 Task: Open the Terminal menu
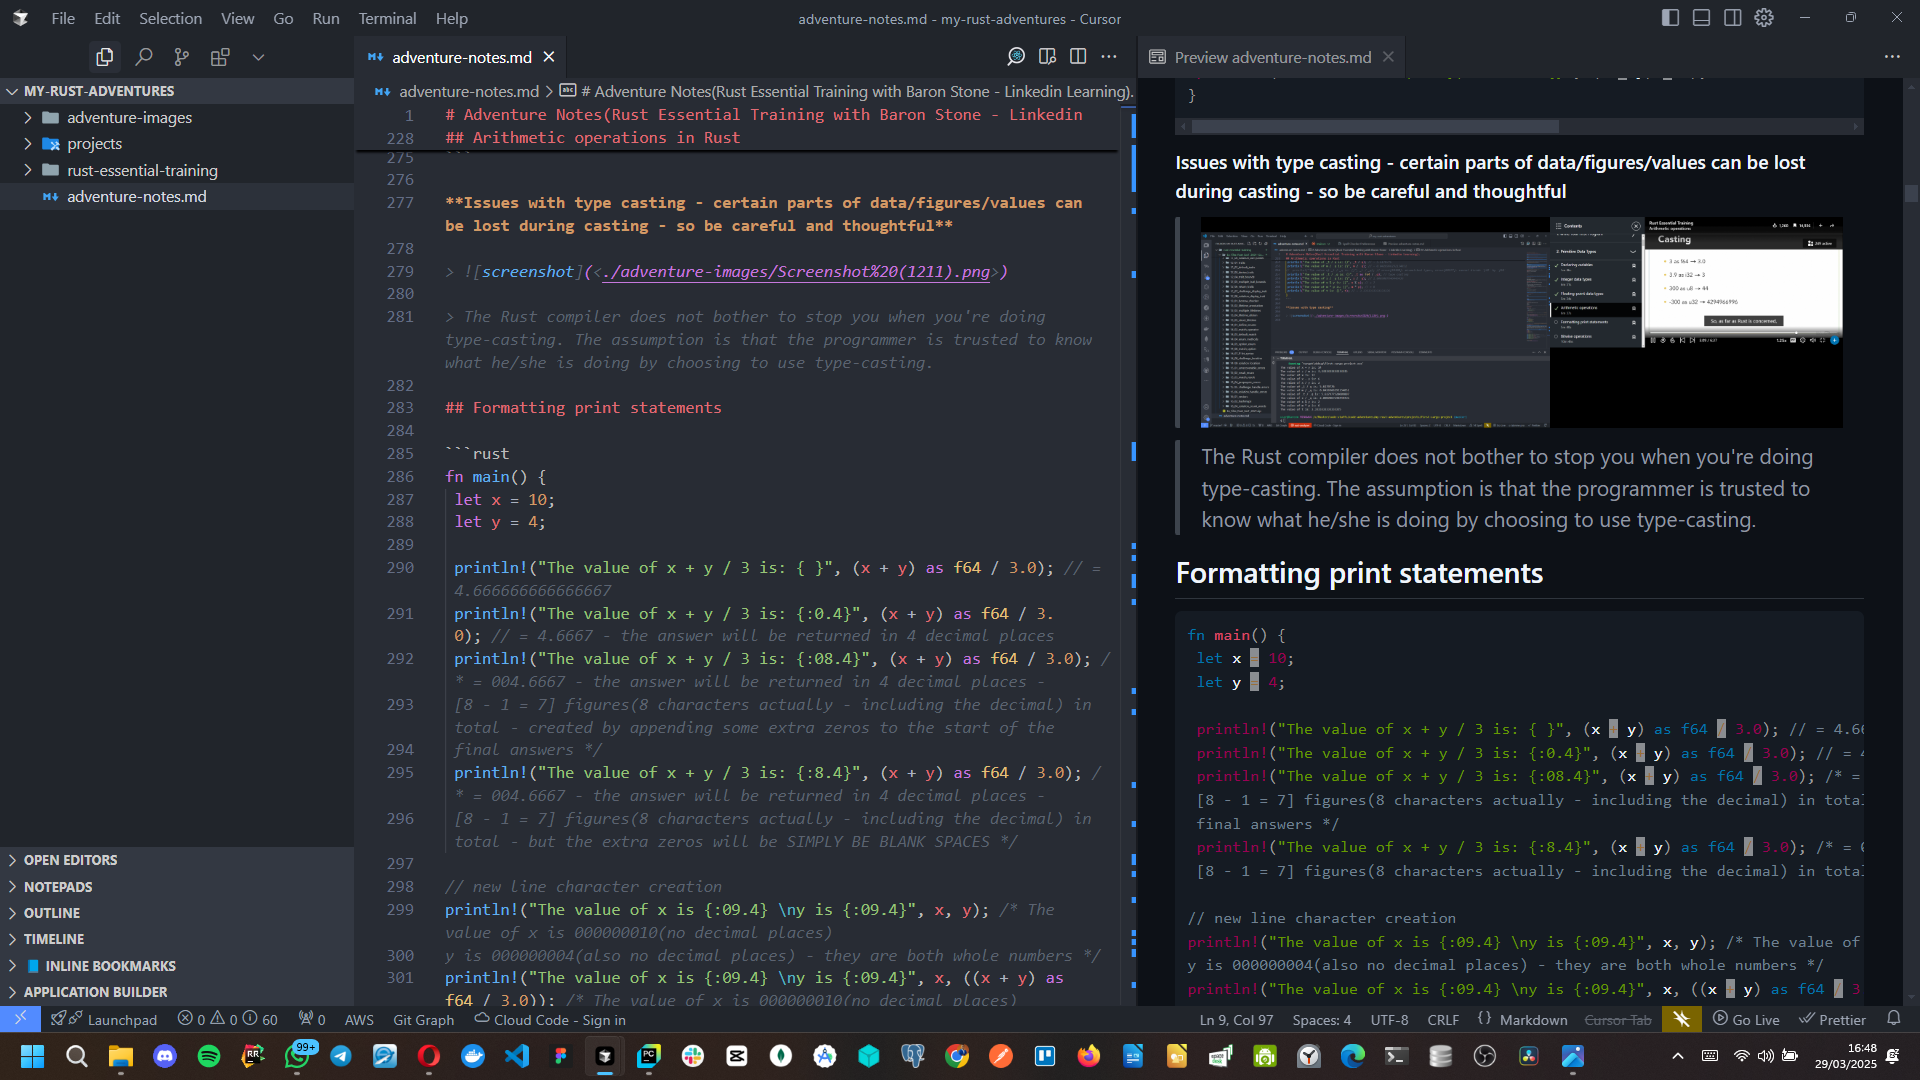click(387, 18)
